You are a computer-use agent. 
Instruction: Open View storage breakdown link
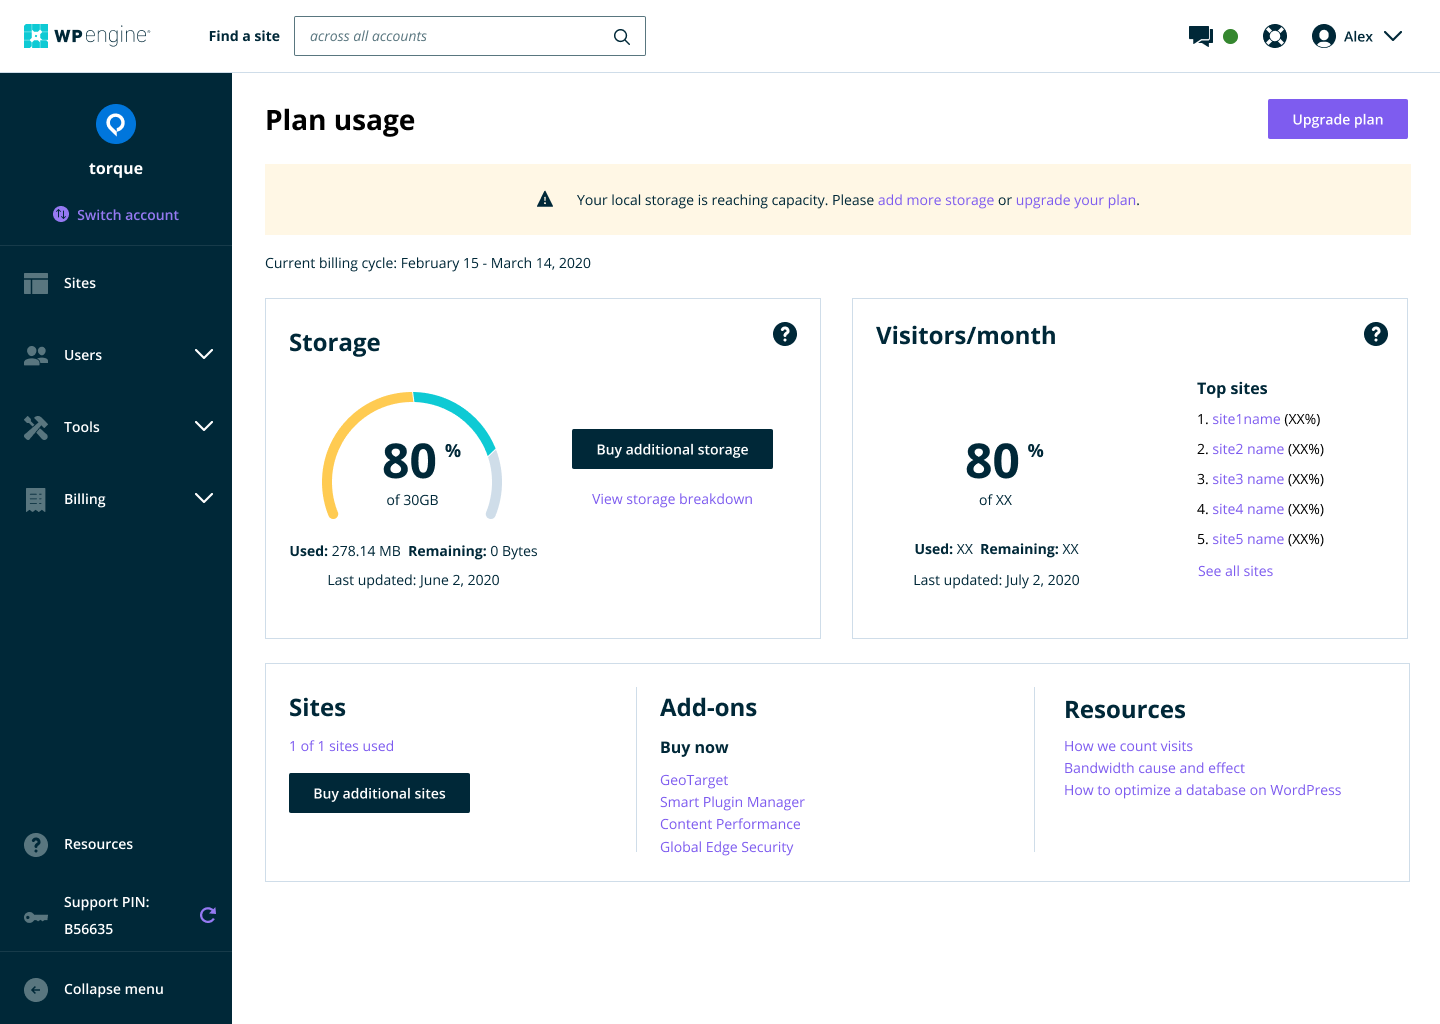tap(672, 499)
